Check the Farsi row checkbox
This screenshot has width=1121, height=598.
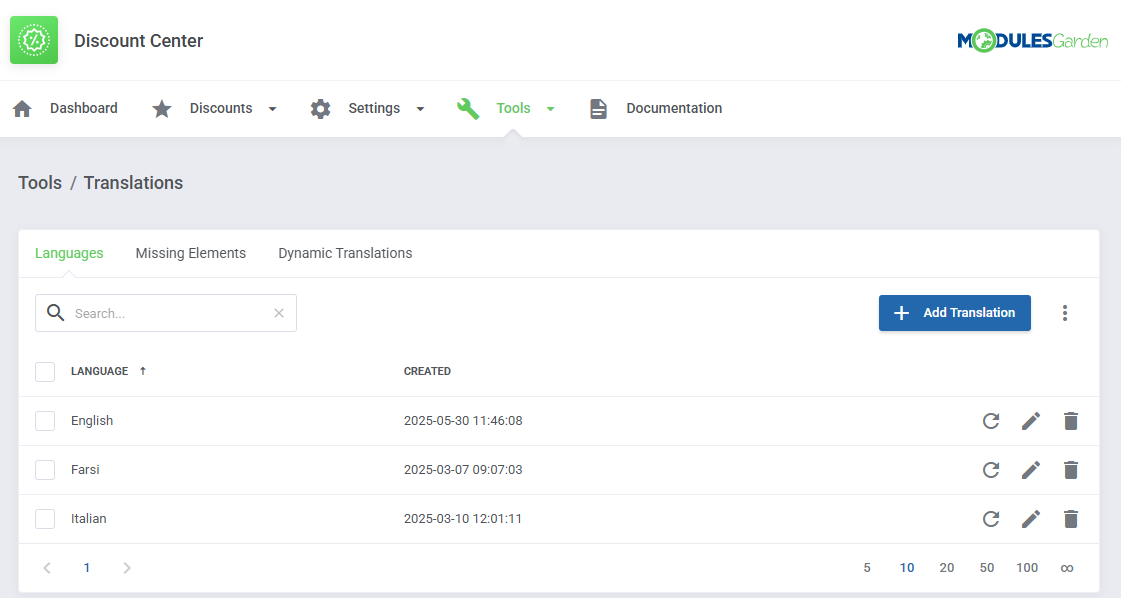point(45,470)
